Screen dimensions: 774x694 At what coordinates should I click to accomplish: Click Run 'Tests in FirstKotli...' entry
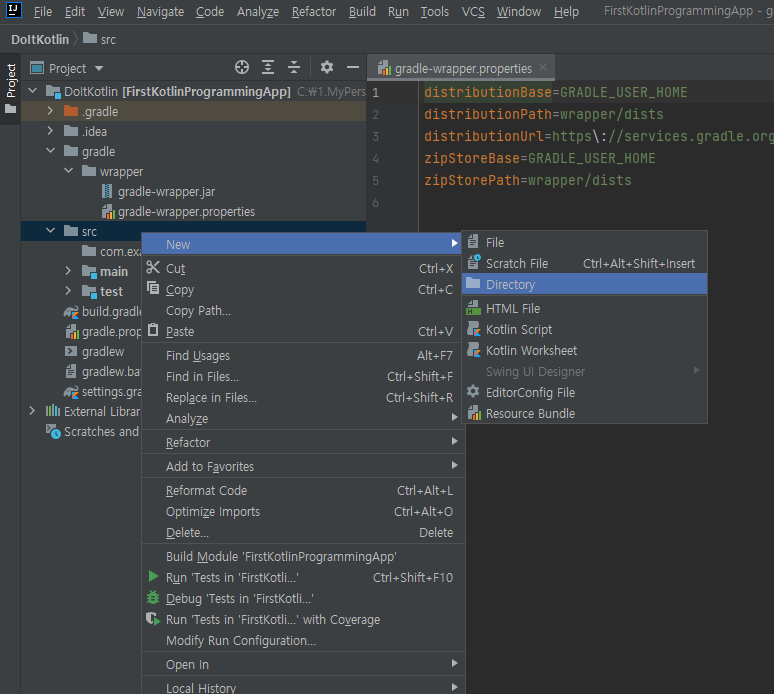(x=302, y=578)
